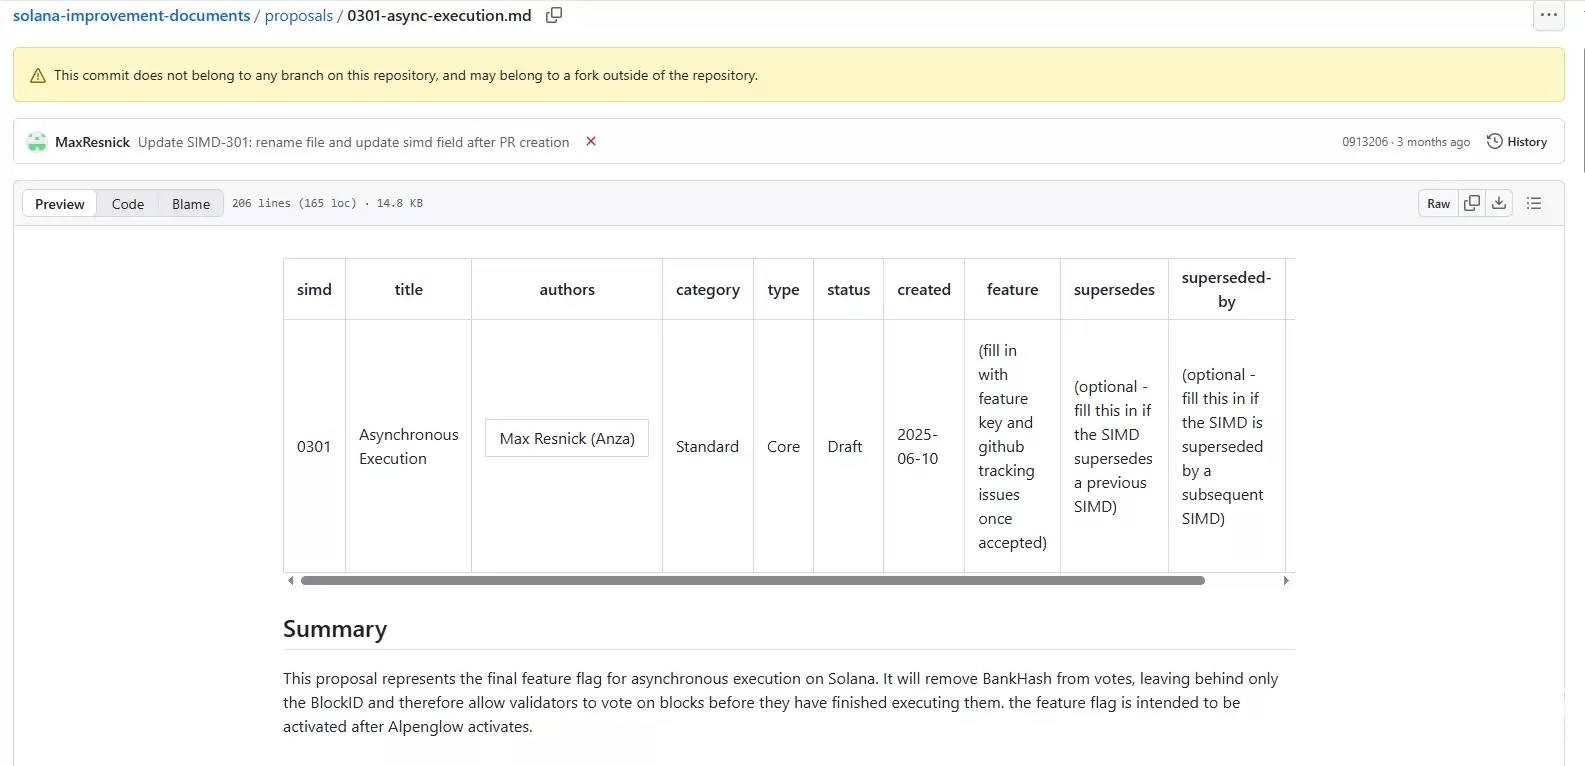Click the red failed status X icon
This screenshot has width=1585, height=766.
(591, 141)
